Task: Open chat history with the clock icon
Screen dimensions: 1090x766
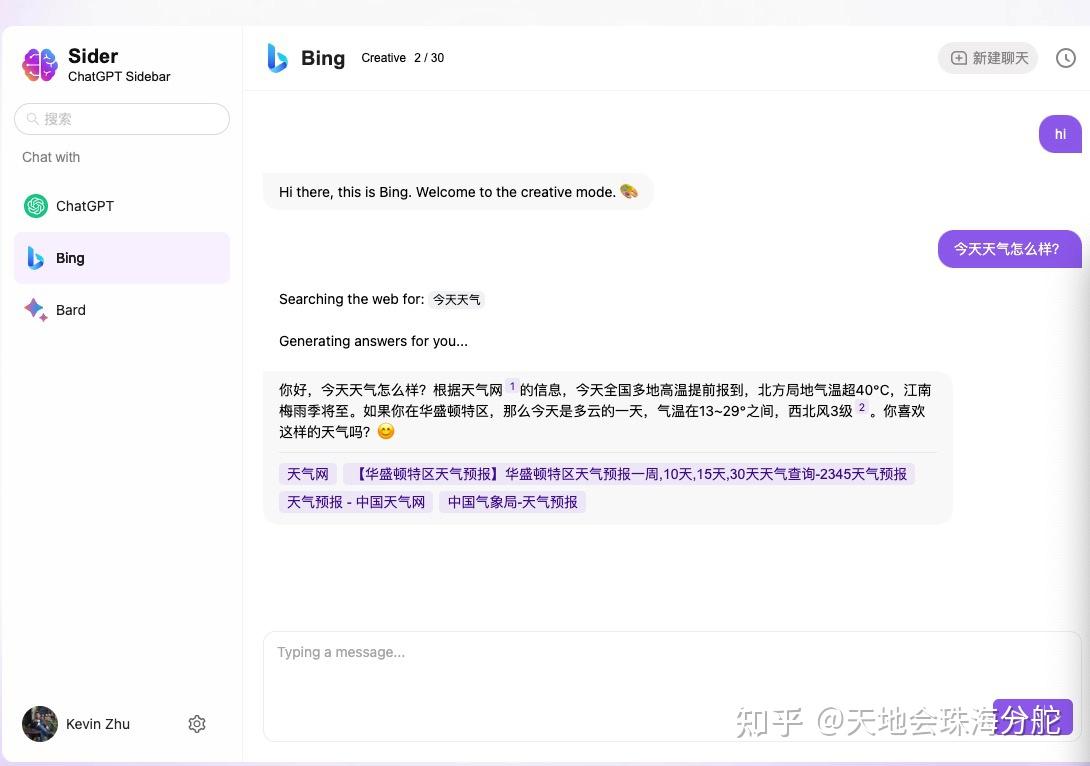Action: 1066,57
